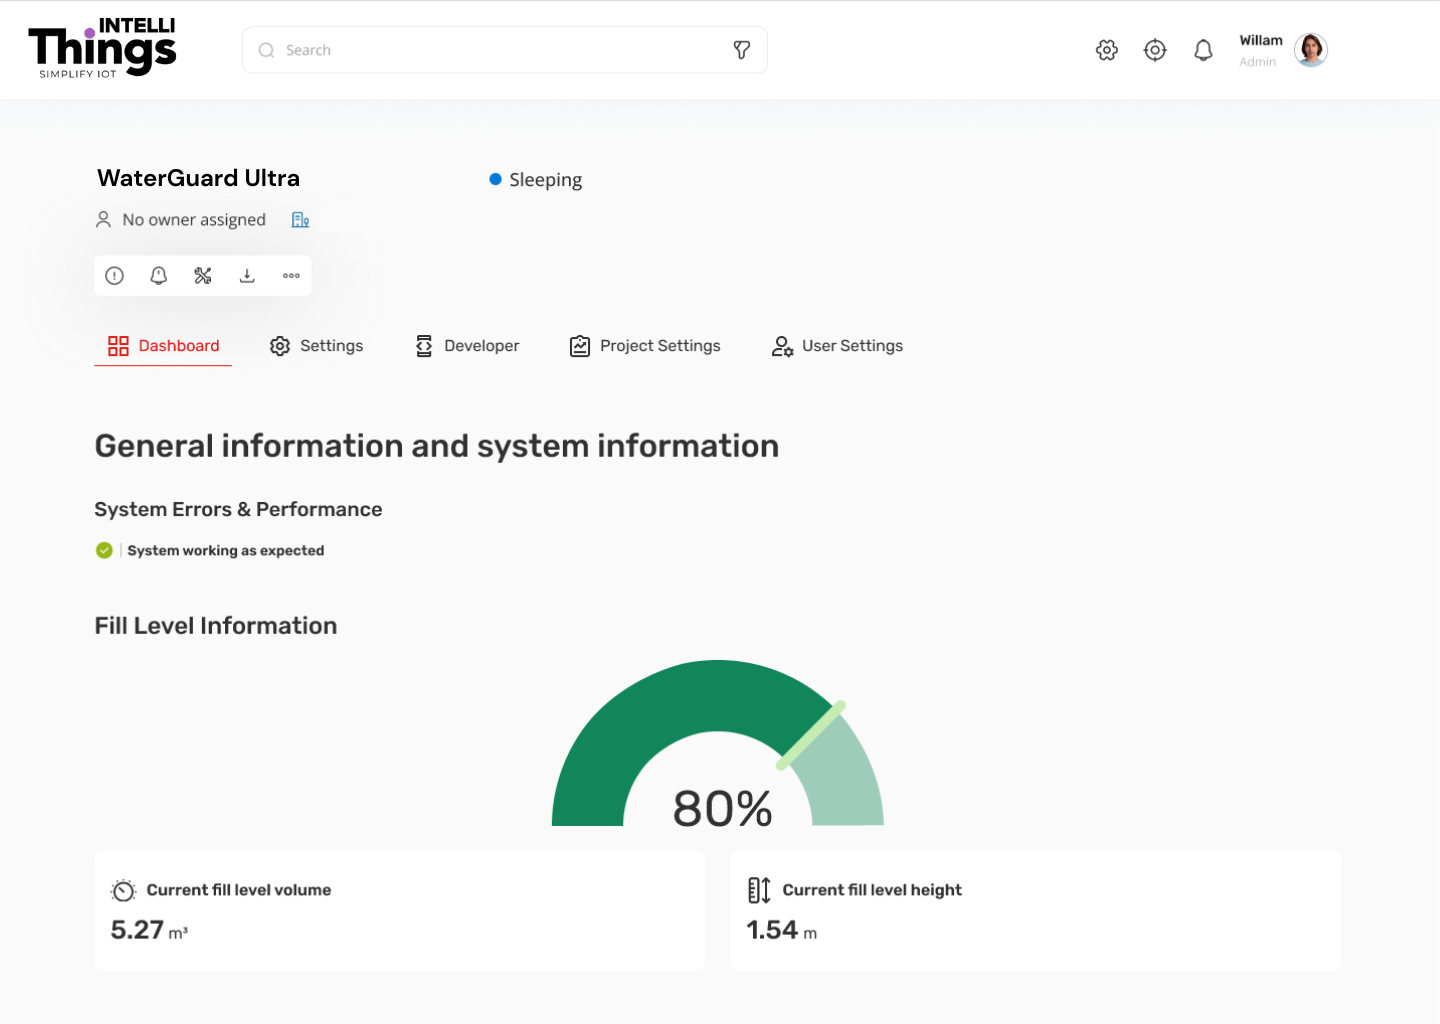
Task: Open the maintenance tools wrench icon
Action: click(x=203, y=276)
